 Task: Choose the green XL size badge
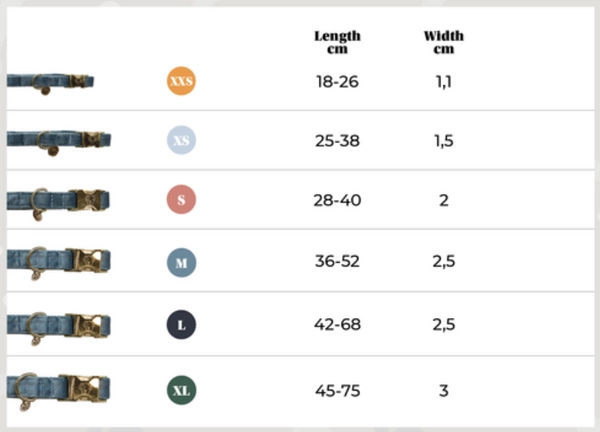coord(181,389)
